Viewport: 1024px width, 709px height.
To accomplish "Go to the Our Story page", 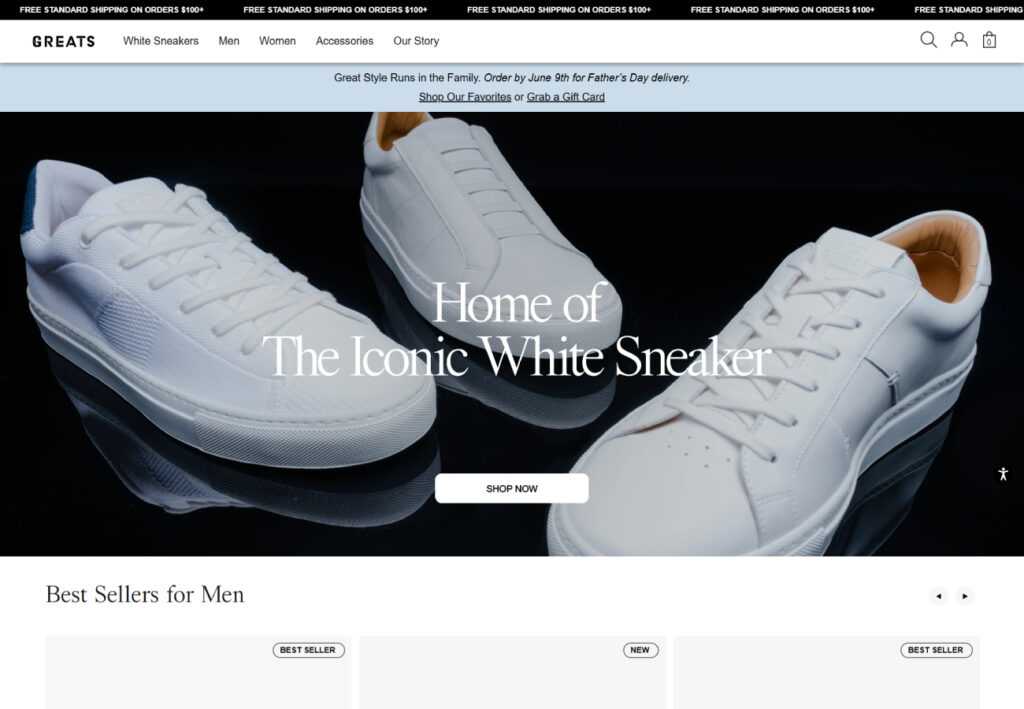I will click(x=416, y=40).
